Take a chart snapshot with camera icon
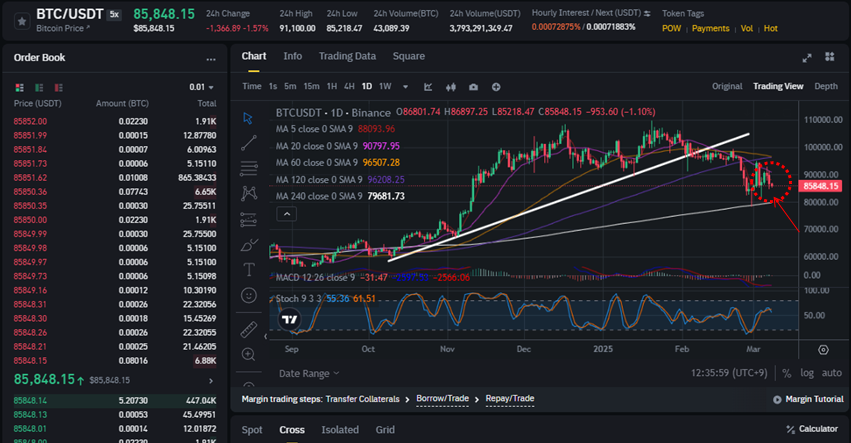Viewport: 851px width, 443px height. [x=473, y=87]
